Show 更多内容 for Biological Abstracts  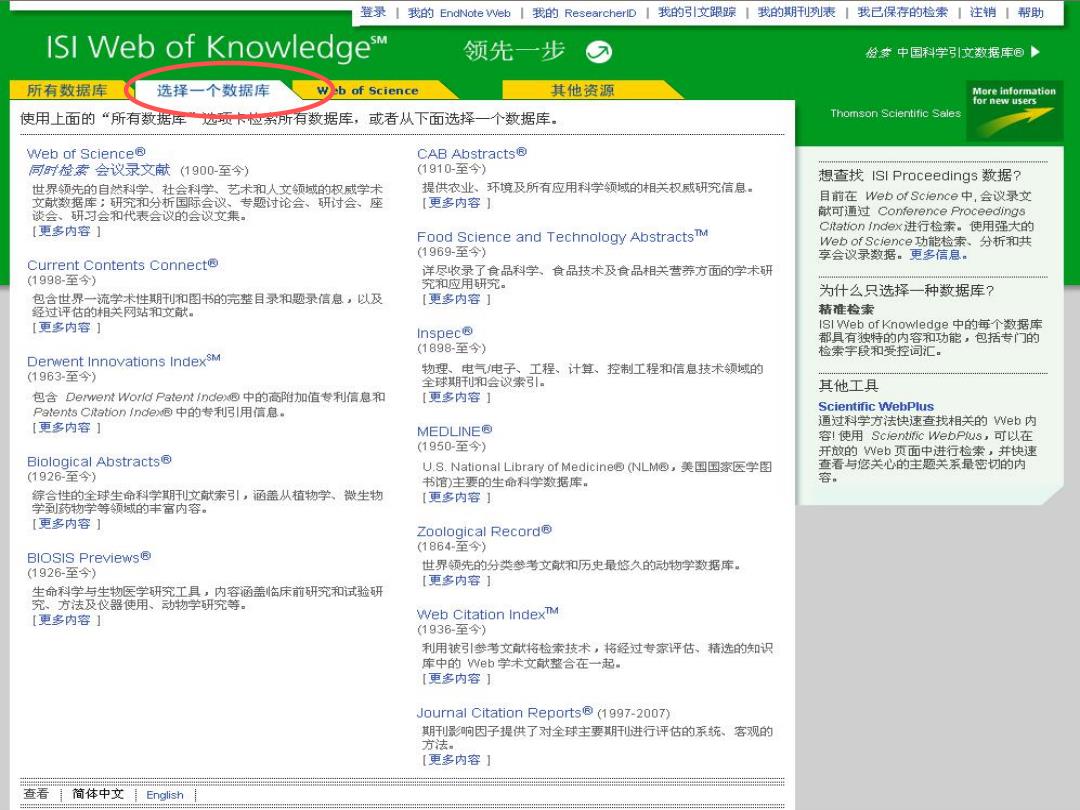click(x=65, y=524)
